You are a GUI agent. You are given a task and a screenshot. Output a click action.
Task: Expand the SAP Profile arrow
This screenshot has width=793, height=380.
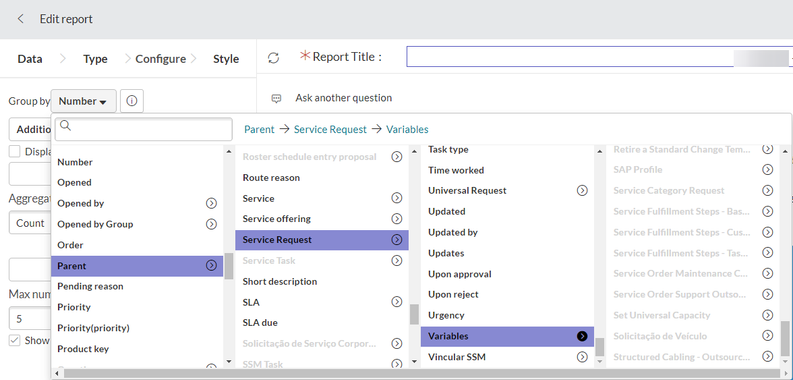768,170
